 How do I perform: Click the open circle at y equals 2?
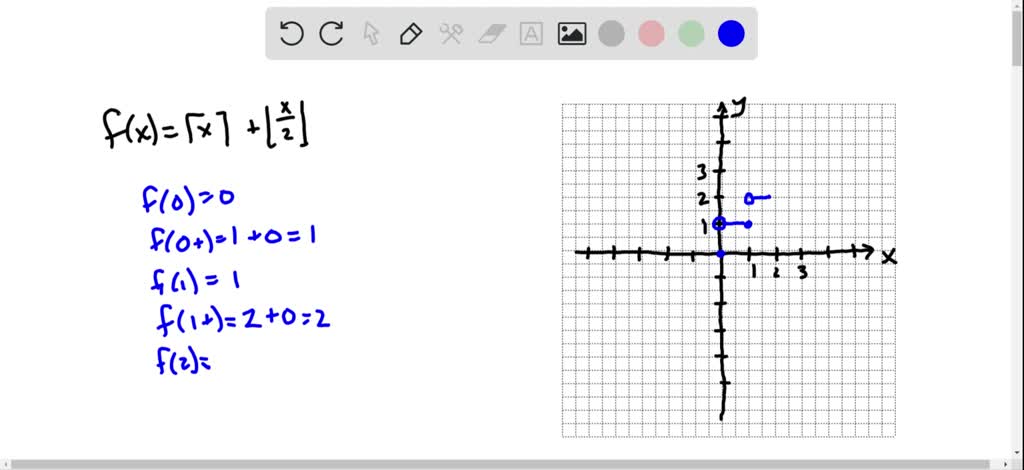(749, 198)
